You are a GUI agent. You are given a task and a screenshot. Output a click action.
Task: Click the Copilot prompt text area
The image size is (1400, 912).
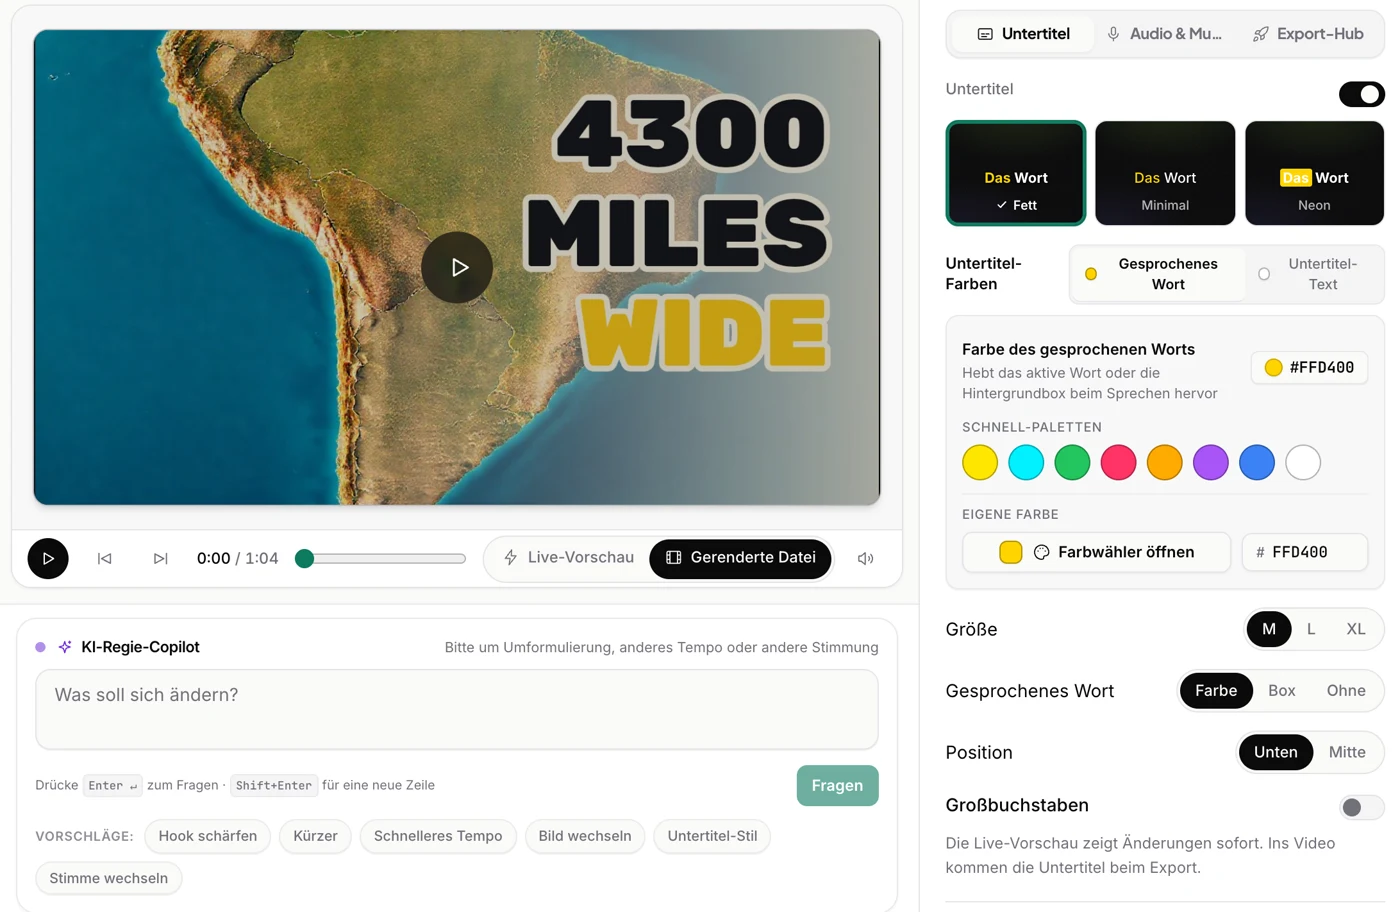(457, 709)
